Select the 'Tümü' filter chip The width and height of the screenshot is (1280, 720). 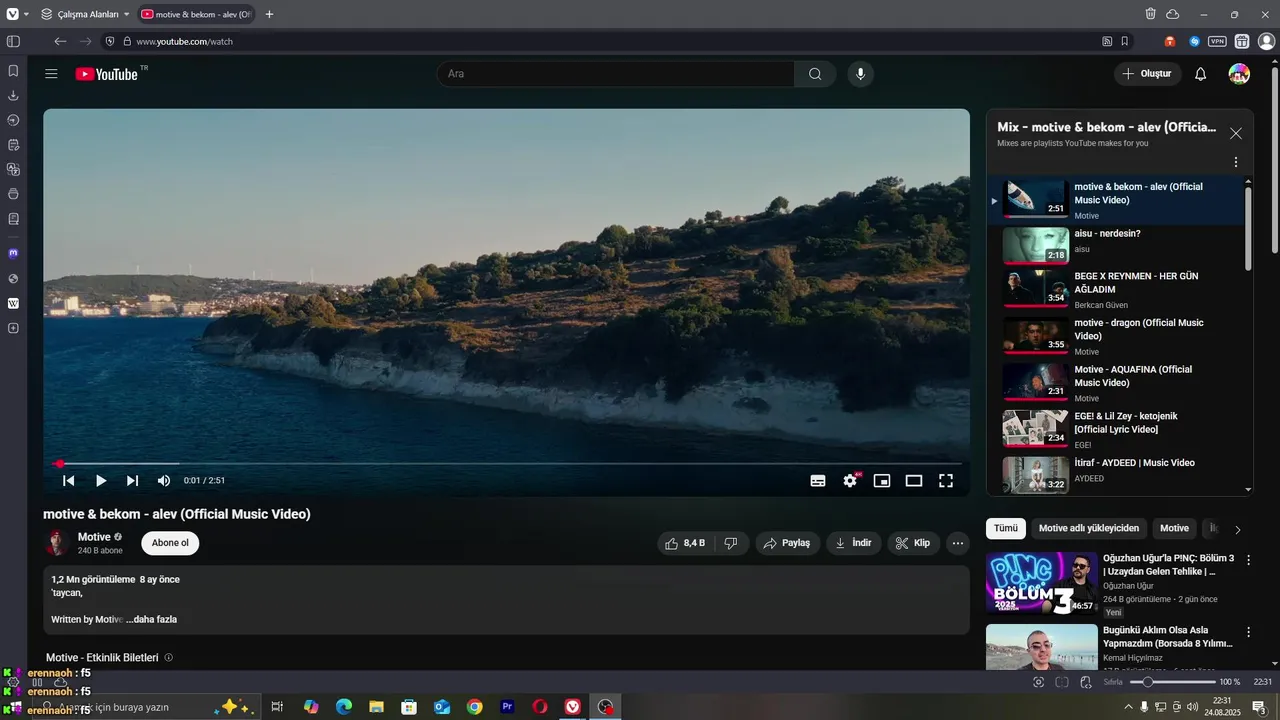(1006, 528)
